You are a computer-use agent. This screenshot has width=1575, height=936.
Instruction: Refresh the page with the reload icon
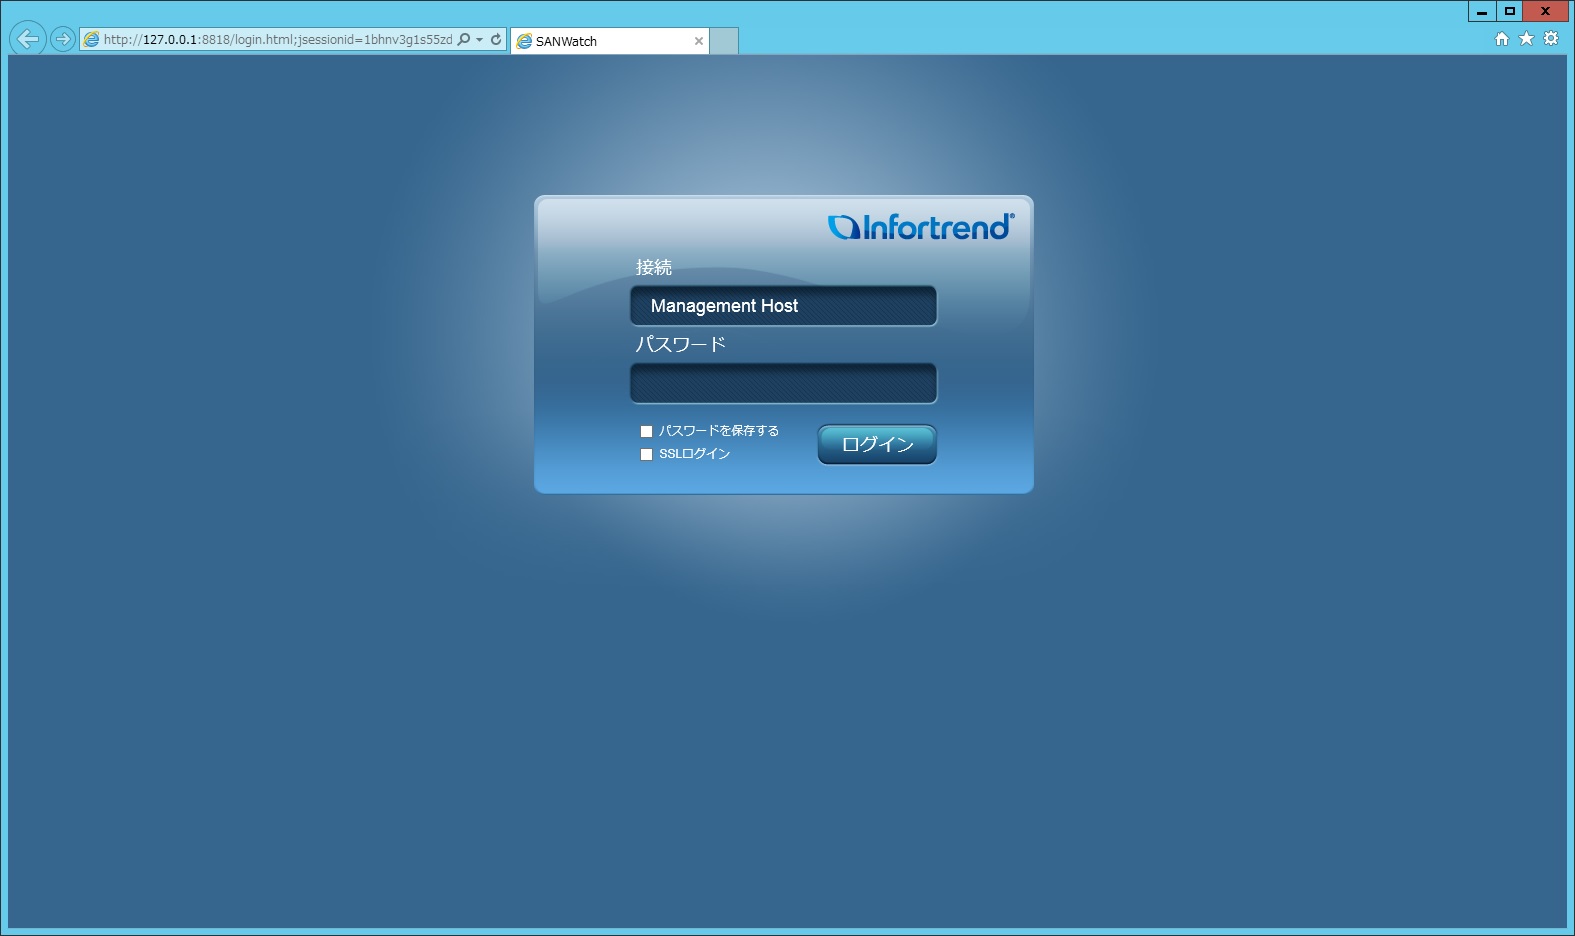tap(496, 40)
